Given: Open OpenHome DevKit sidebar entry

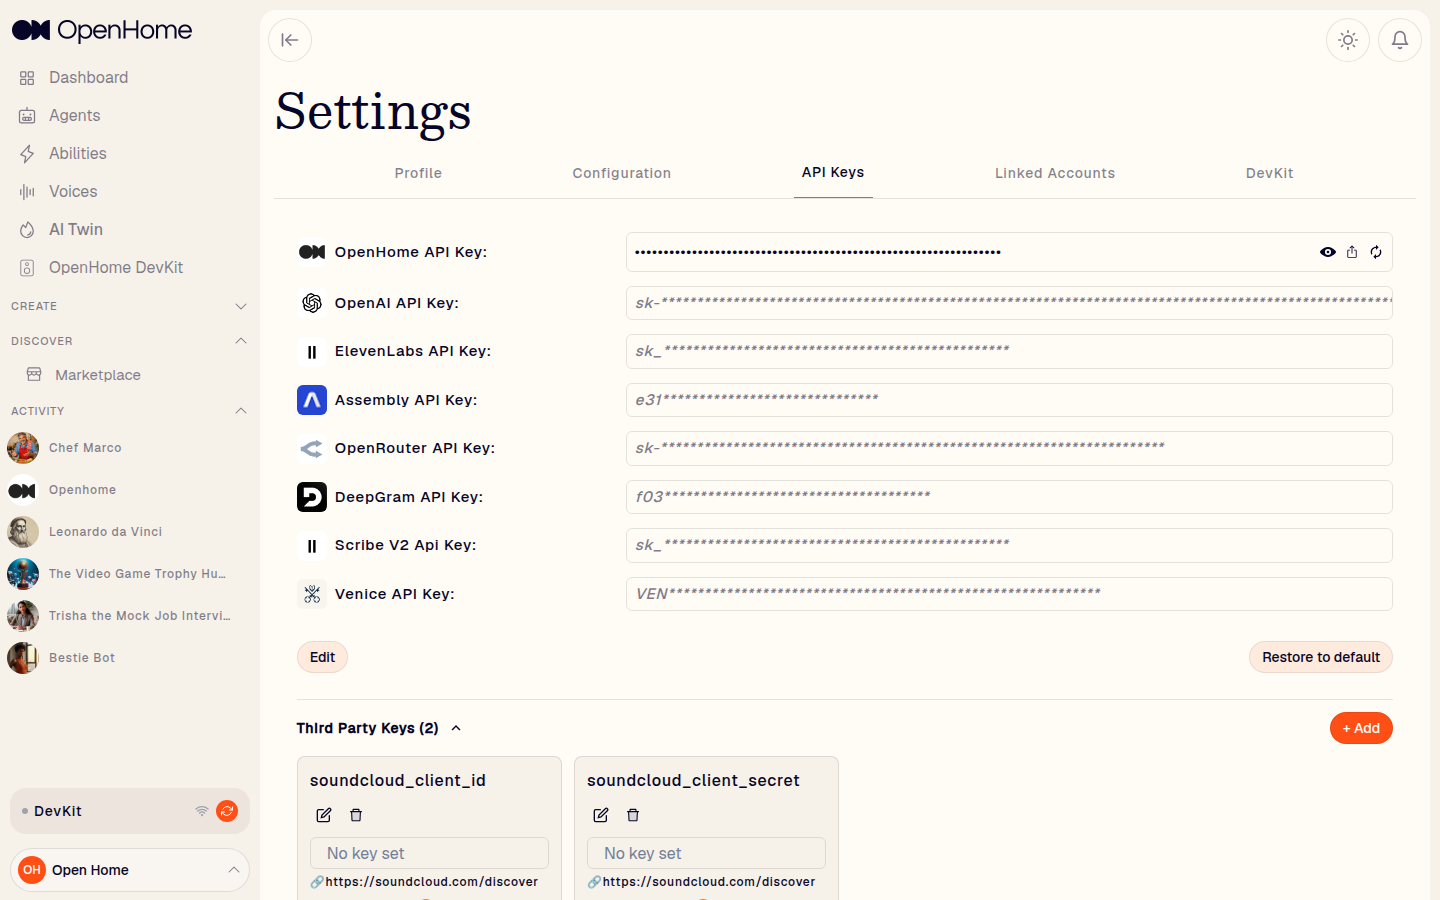Looking at the screenshot, I should click(x=115, y=267).
